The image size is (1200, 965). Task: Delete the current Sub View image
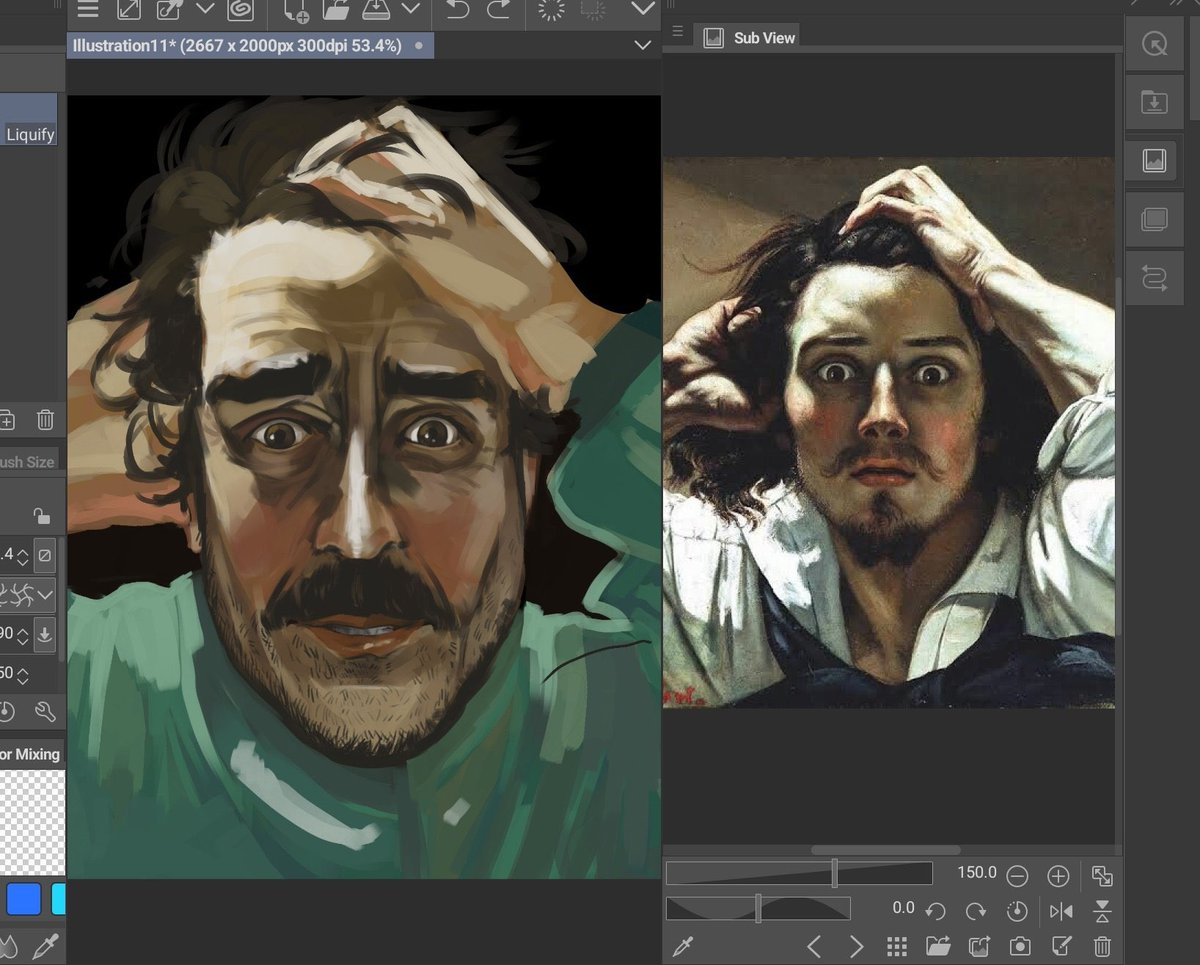(x=1102, y=946)
